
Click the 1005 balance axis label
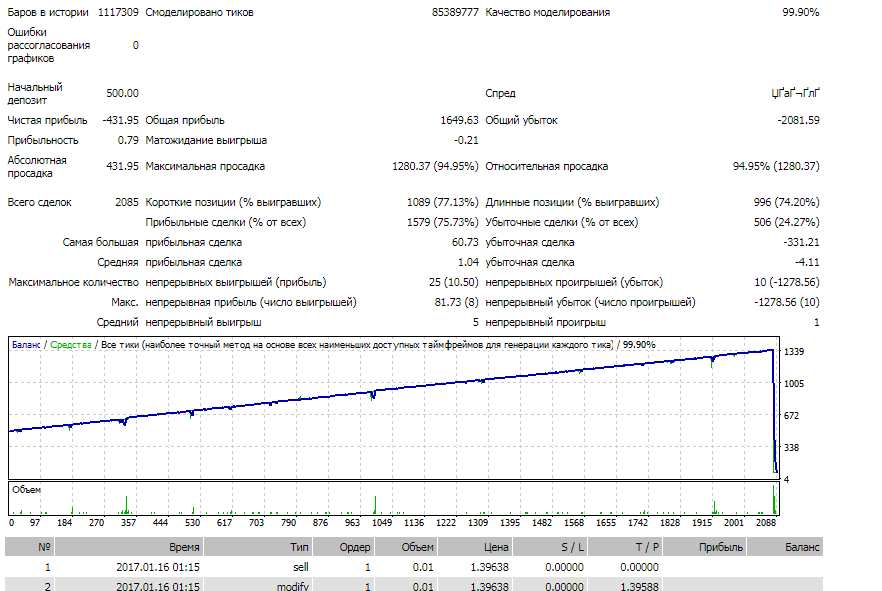point(794,384)
